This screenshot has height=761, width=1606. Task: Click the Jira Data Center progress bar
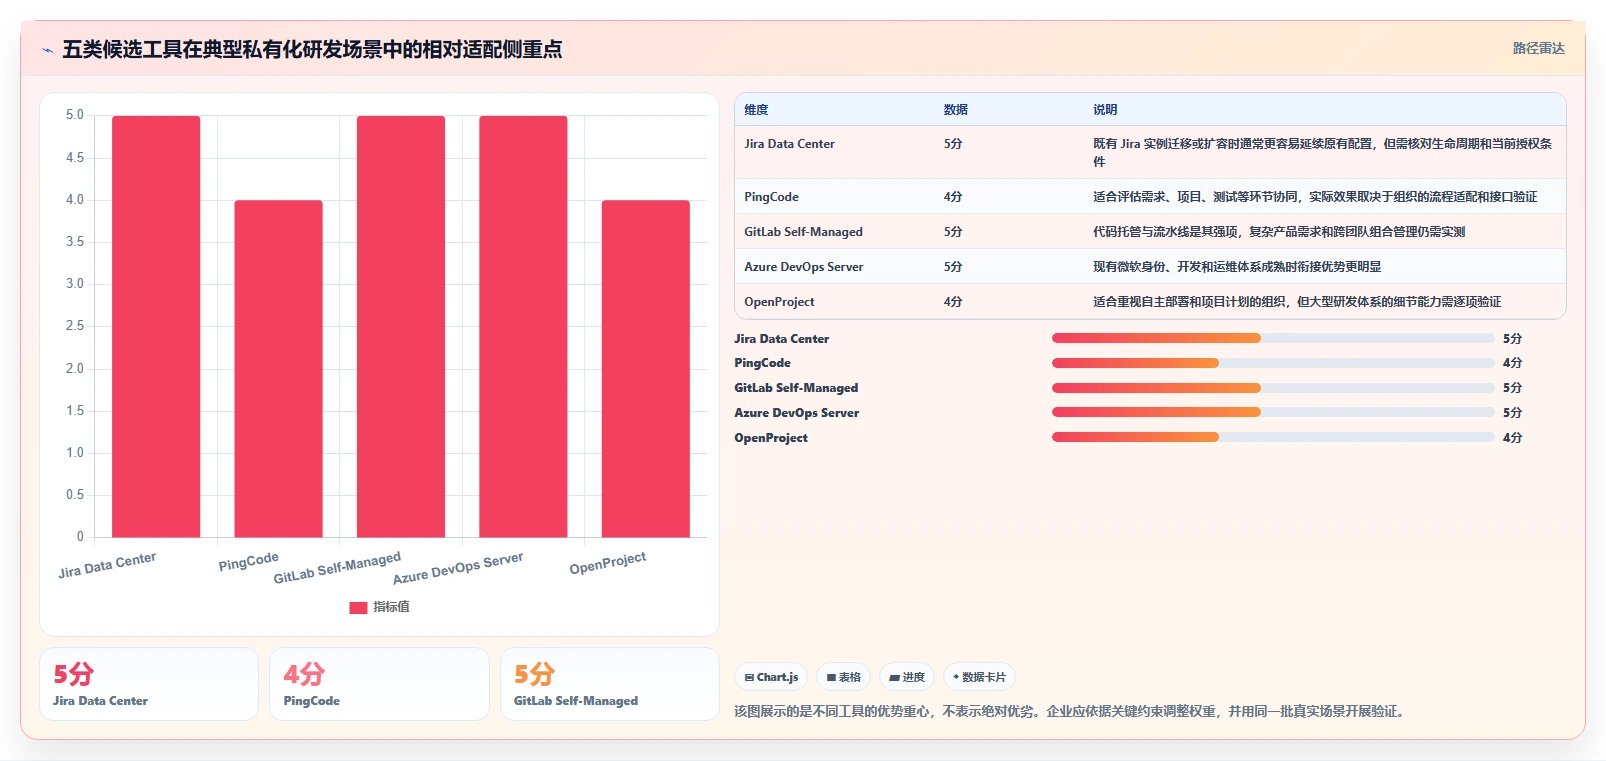pyautogui.click(x=1273, y=338)
